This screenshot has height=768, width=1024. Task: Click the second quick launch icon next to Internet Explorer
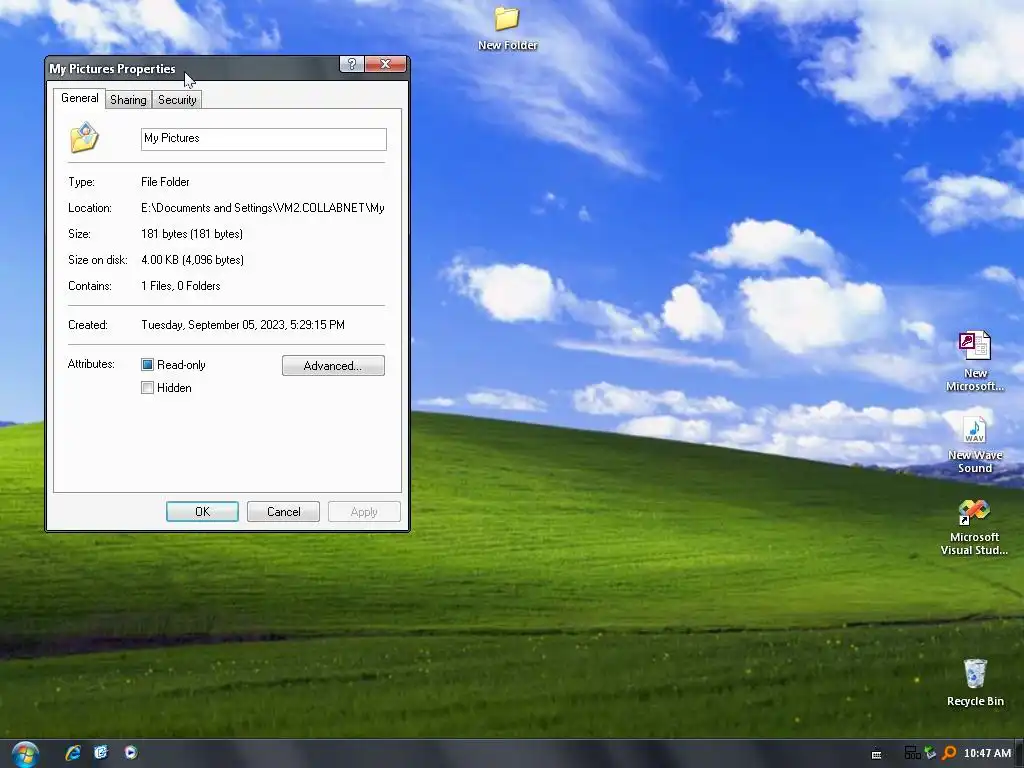[x=101, y=752]
